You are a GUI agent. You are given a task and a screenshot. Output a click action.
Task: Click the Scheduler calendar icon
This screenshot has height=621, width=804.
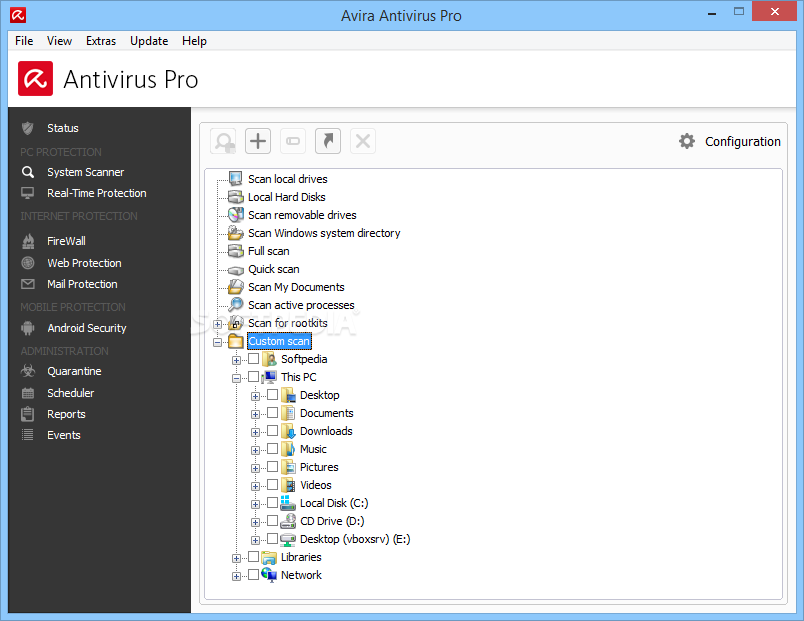(28, 393)
